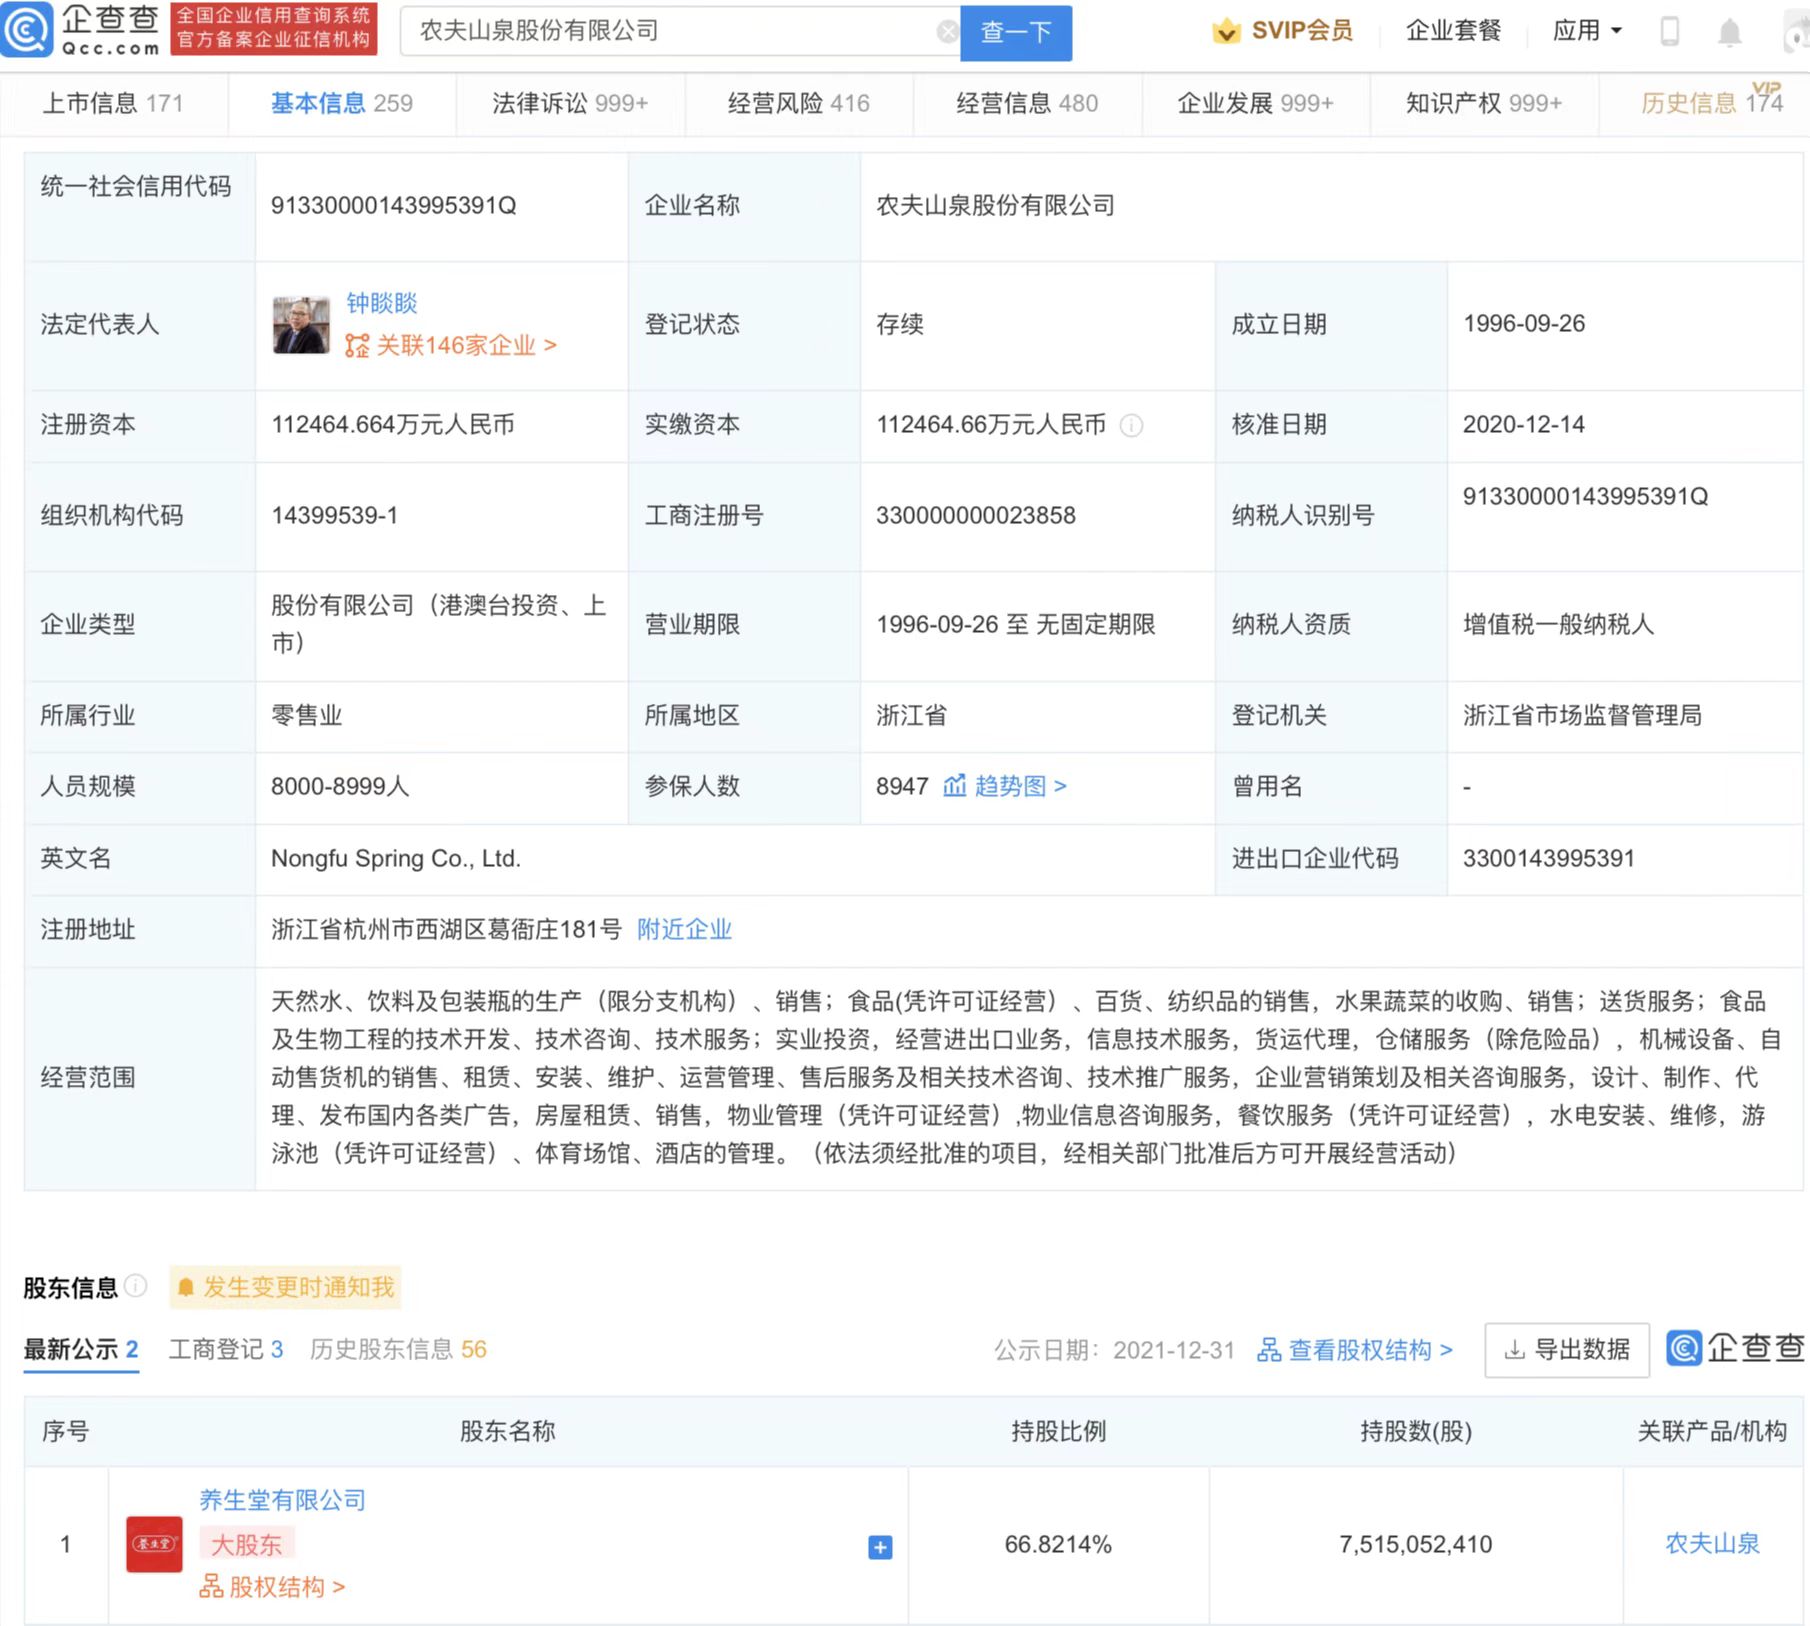The image size is (1810, 1626).
Task: Click the 导出数据 button
Action: (x=1567, y=1350)
